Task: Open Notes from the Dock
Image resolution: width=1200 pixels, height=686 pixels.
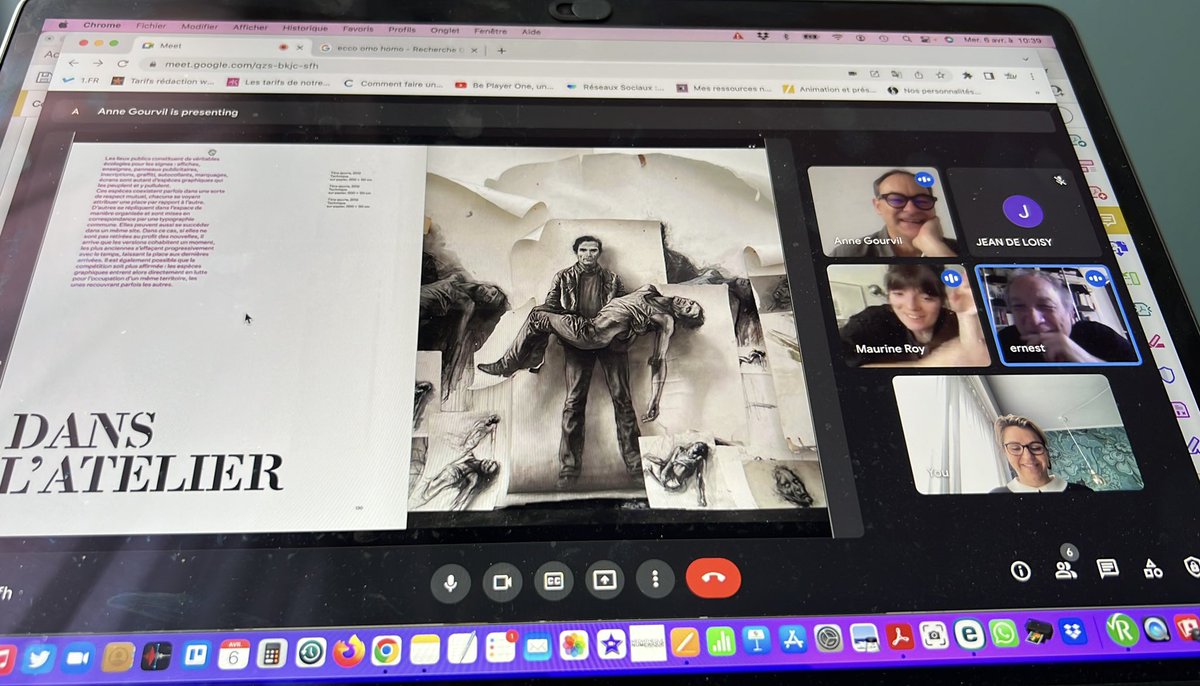Action: click(x=425, y=650)
